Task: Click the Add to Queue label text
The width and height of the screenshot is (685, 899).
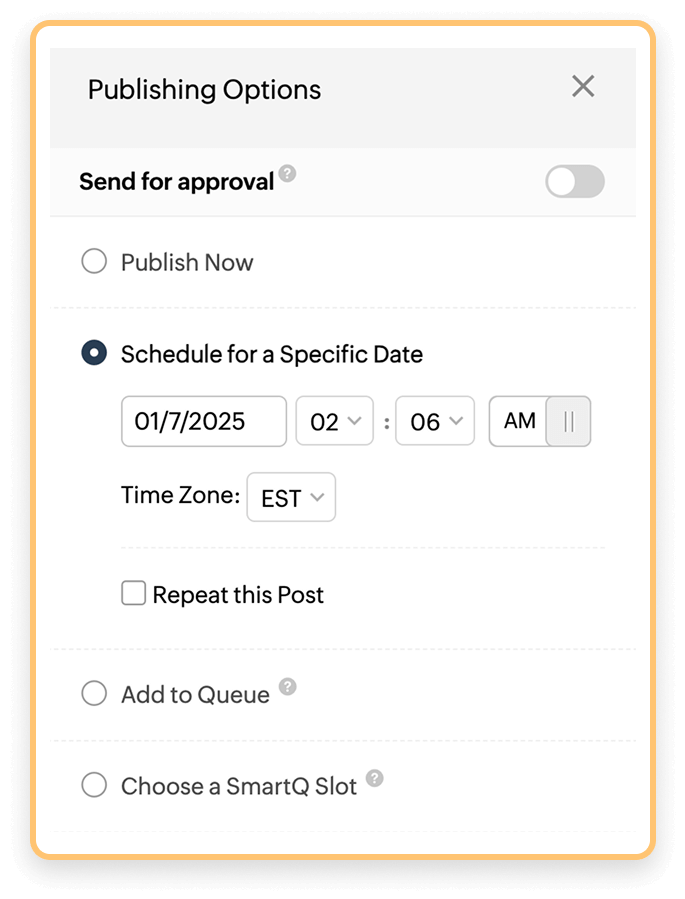Action: coord(193,692)
